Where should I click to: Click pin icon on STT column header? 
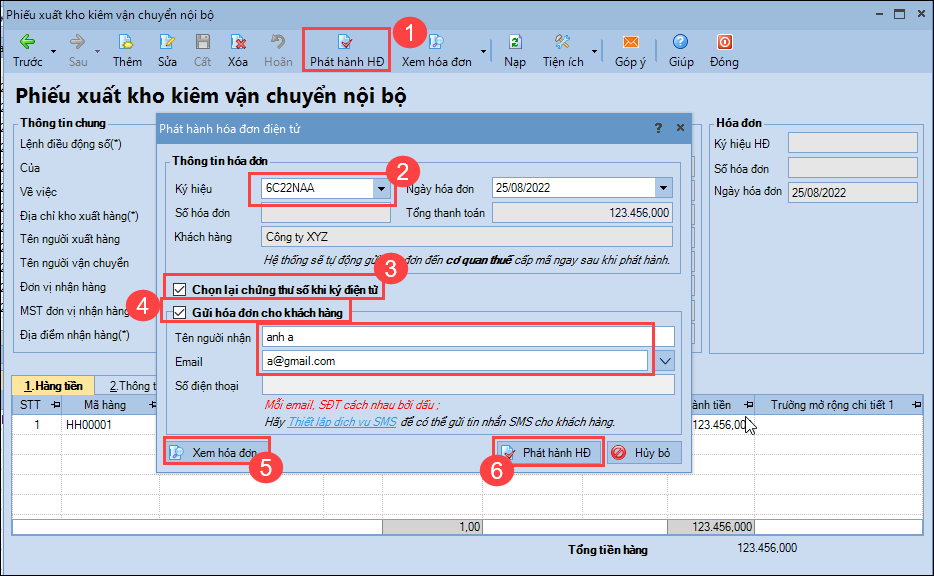click(55, 405)
